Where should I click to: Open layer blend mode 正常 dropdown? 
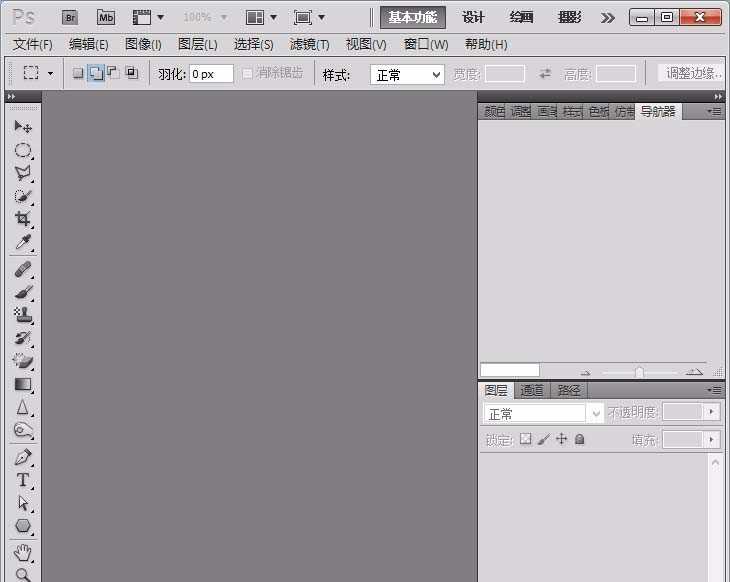click(x=543, y=413)
